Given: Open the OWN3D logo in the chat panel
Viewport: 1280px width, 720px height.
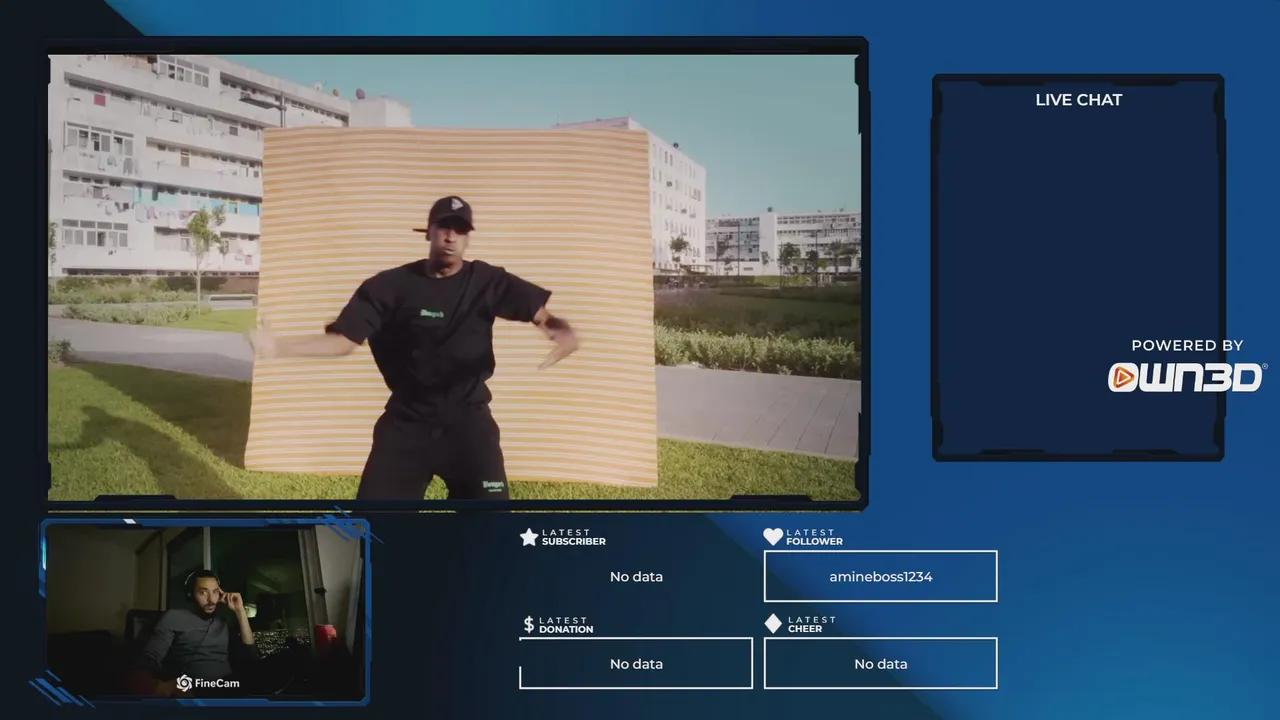Looking at the screenshot, I should tap(1186, 378).
